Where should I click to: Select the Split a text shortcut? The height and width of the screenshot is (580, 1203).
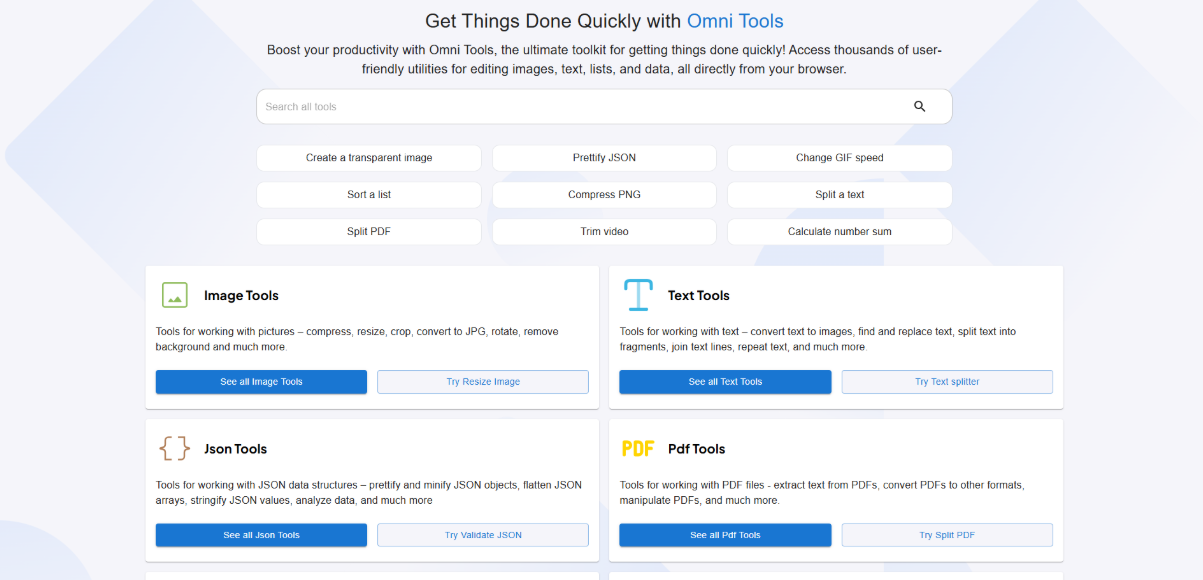tap(840, 195)
